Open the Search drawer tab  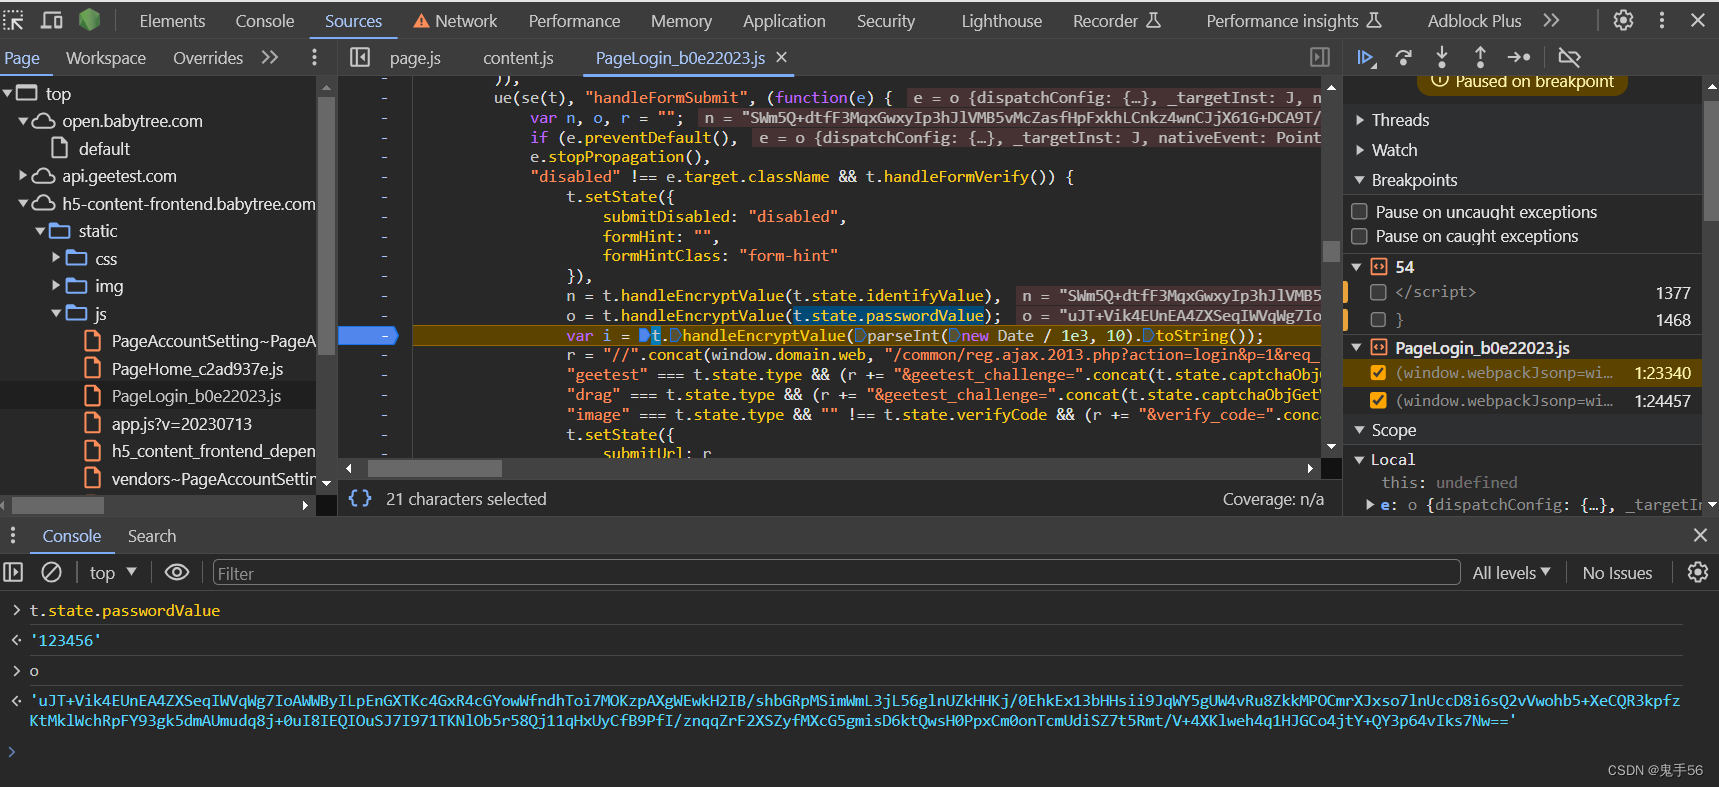point(152,536)
